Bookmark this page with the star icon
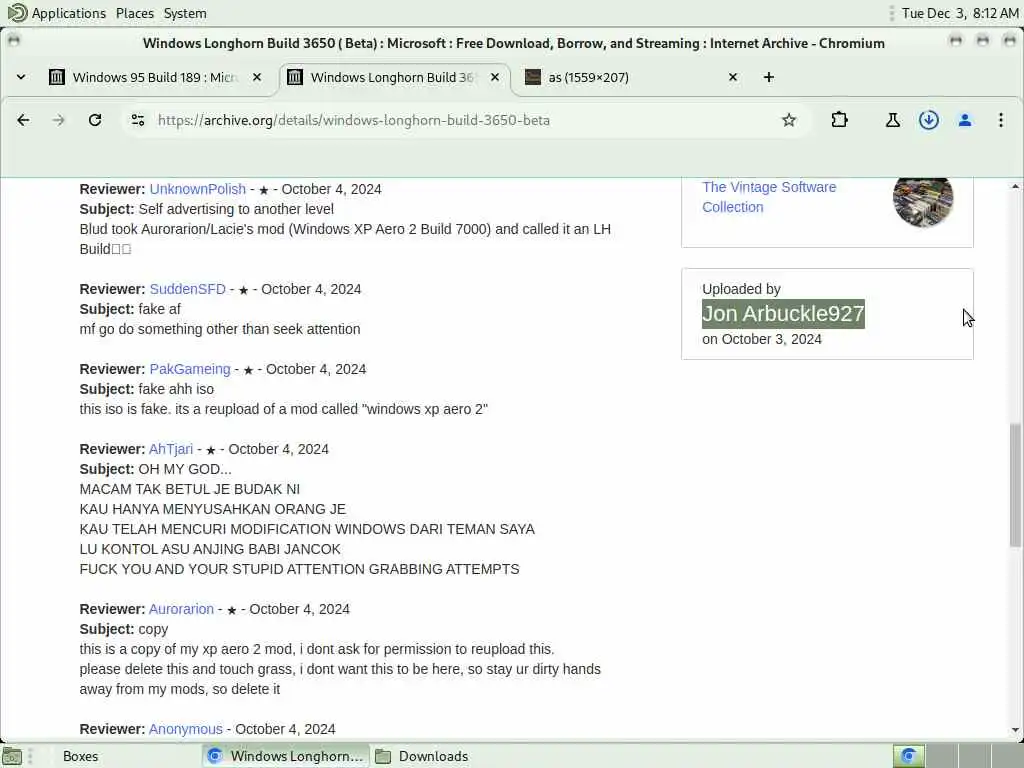Viewport: 1024px width, 768px height. pyautogui.click(x=789, y=120)
